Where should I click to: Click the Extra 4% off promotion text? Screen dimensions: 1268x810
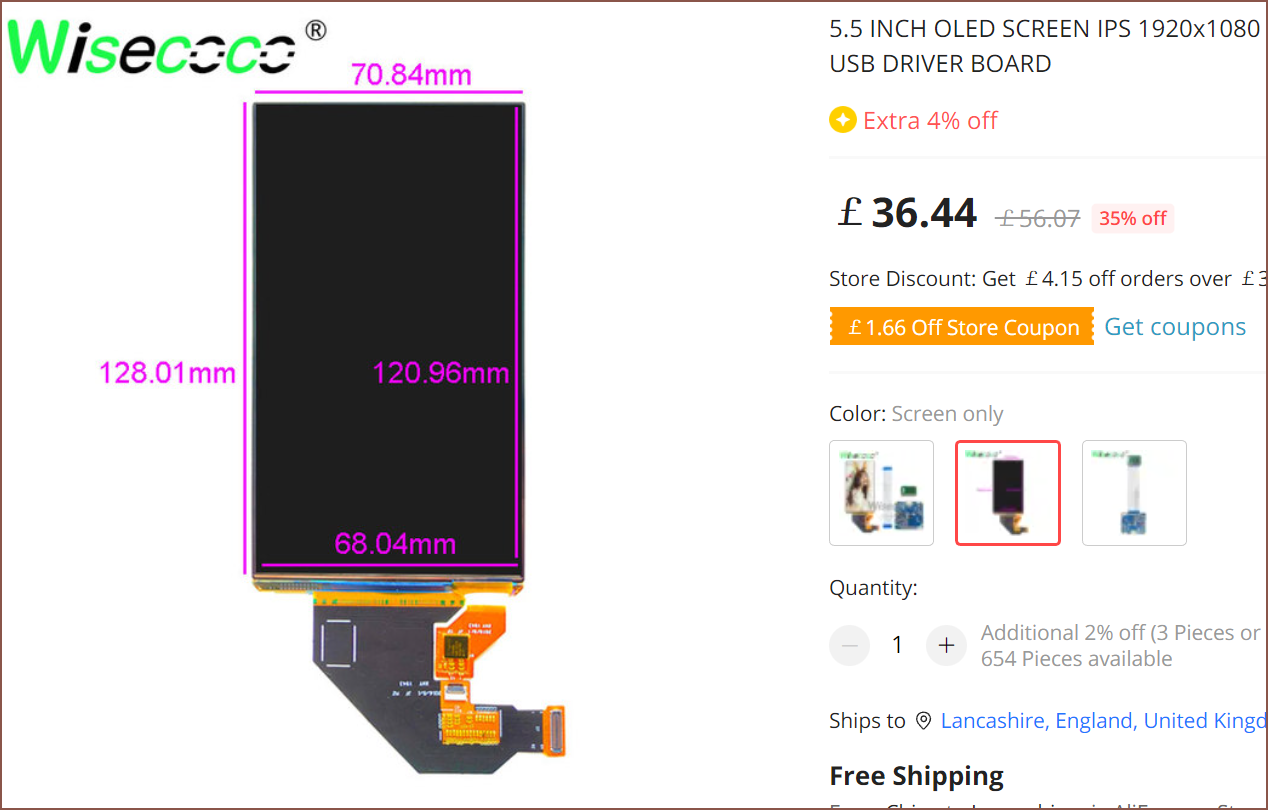tap(930, 121)
